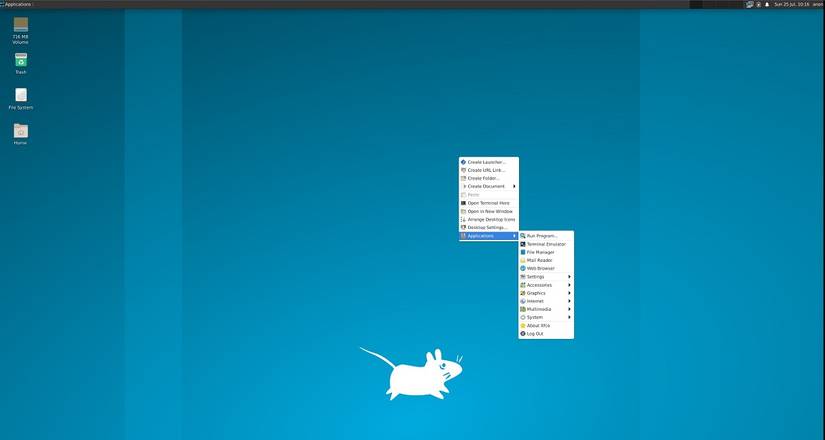Launch Run Program... from the submenu
The image size is (825, 440).
pyautogui.click(x=546, y=236)
